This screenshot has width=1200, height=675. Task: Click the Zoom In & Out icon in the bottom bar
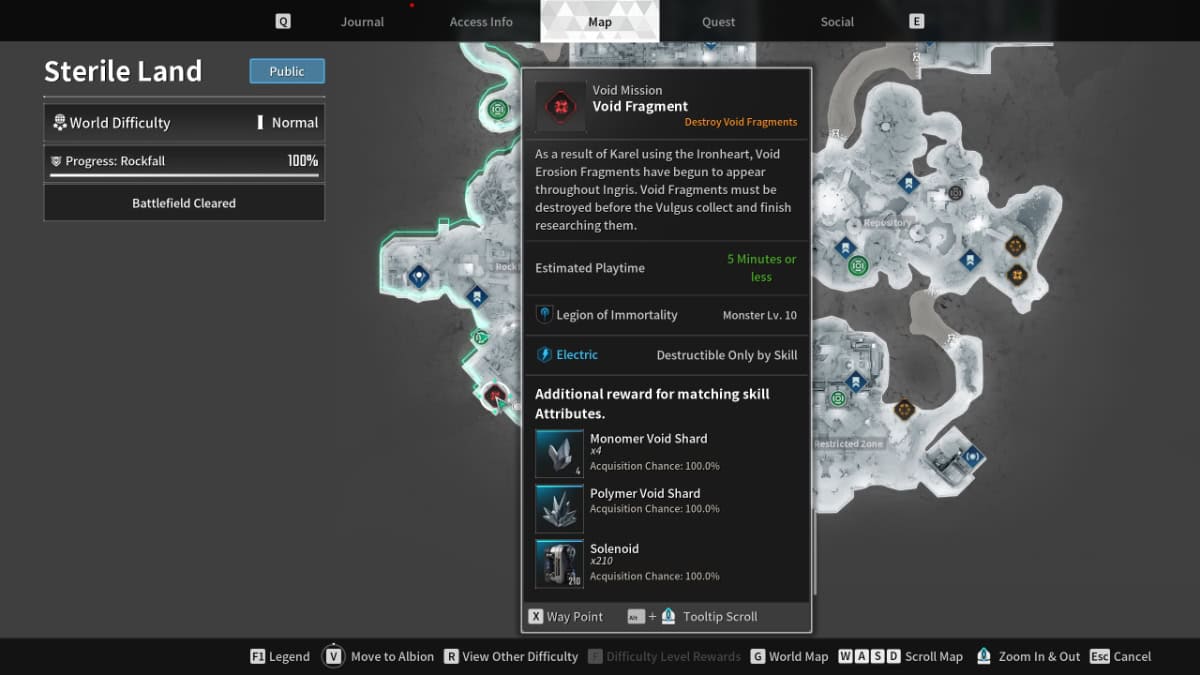point(984,657)
